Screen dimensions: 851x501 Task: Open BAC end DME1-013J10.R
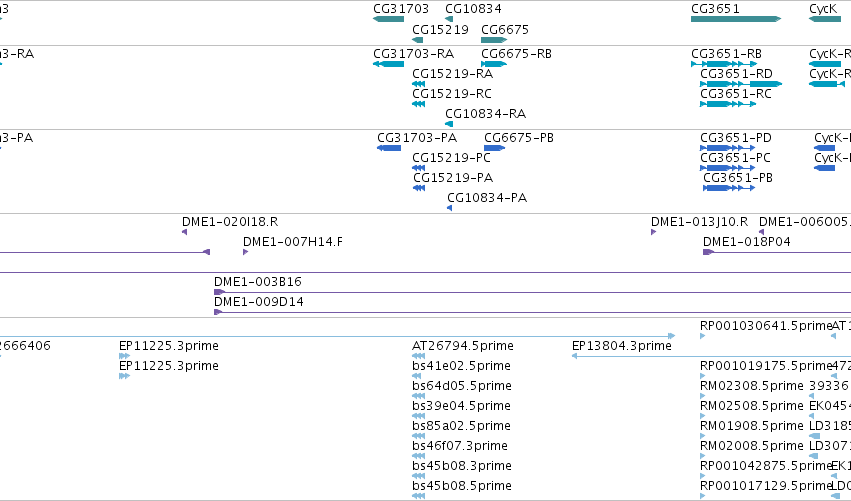coord(653,232)
